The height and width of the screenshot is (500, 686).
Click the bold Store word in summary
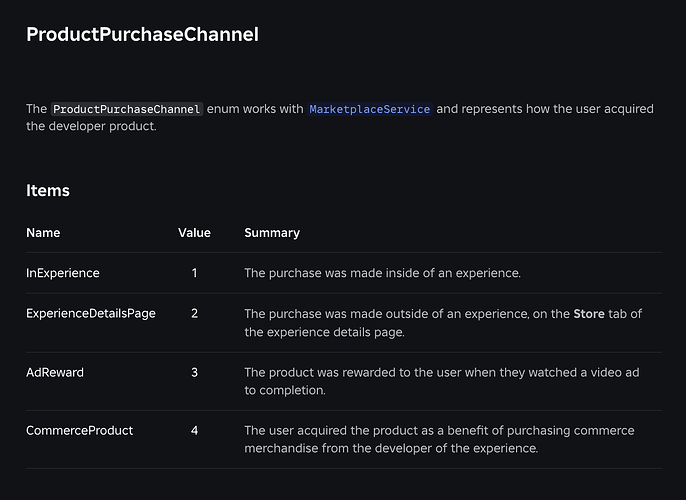click(x=589, y=314)
